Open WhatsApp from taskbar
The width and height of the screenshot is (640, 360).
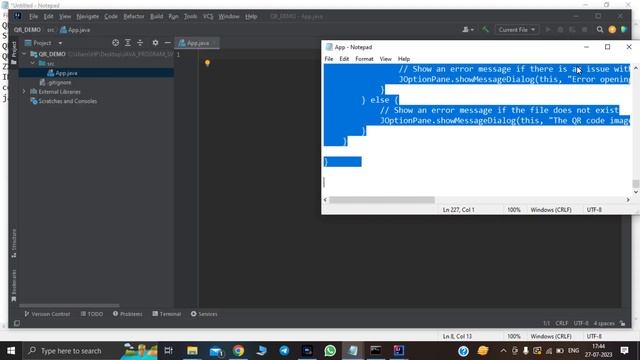[330, 351]
